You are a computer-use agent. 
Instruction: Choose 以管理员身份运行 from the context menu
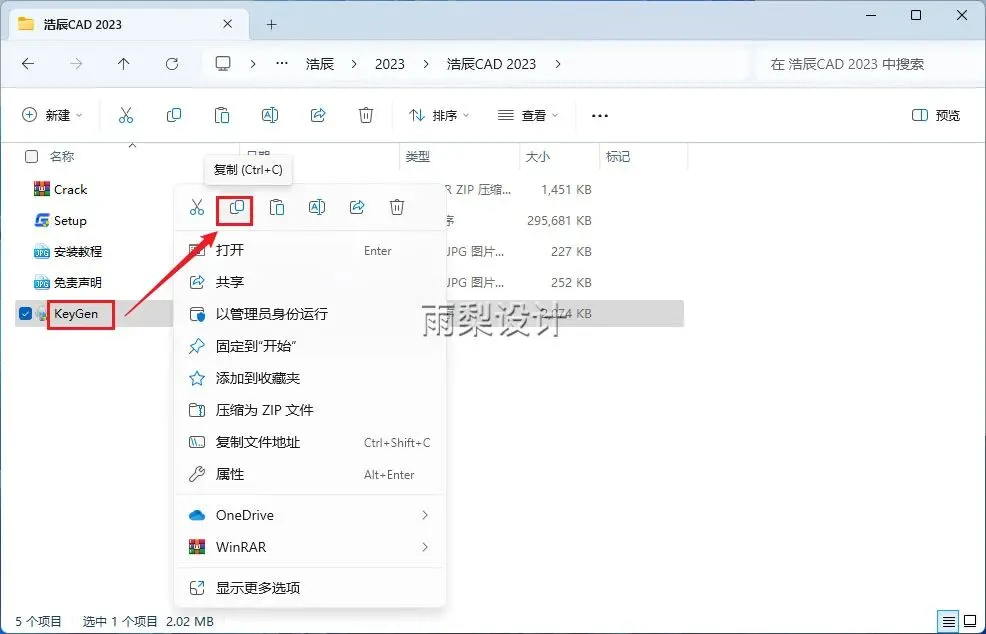point(309,314)
